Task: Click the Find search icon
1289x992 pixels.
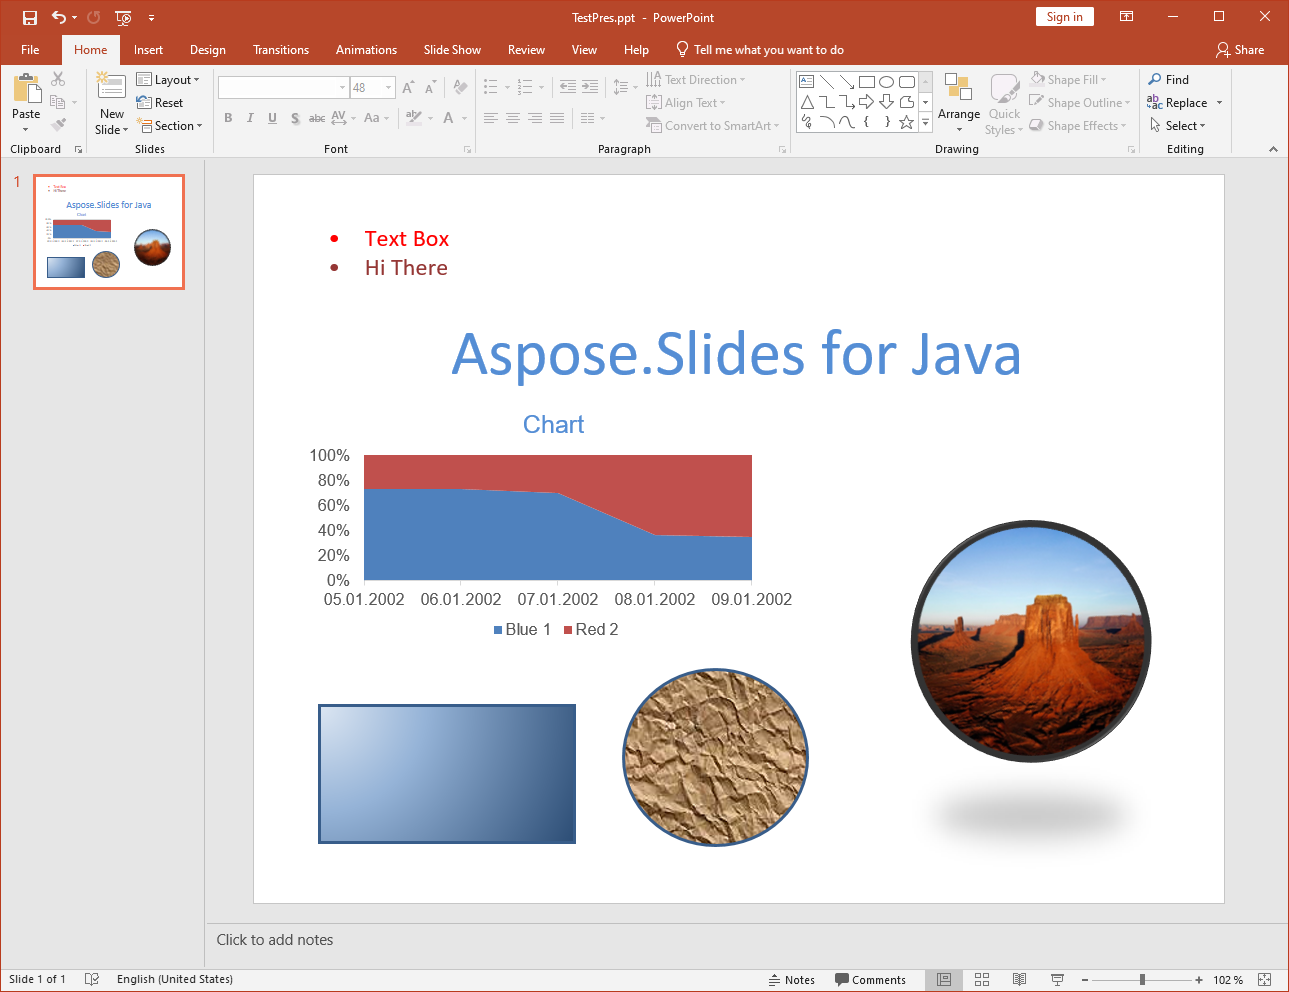Action: click(x=1155, y=80)
